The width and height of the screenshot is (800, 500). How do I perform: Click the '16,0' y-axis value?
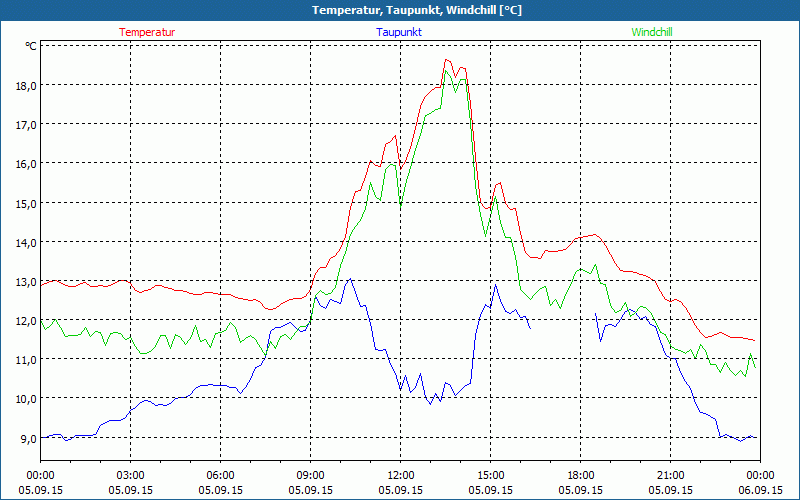click(x=27, y=164)
